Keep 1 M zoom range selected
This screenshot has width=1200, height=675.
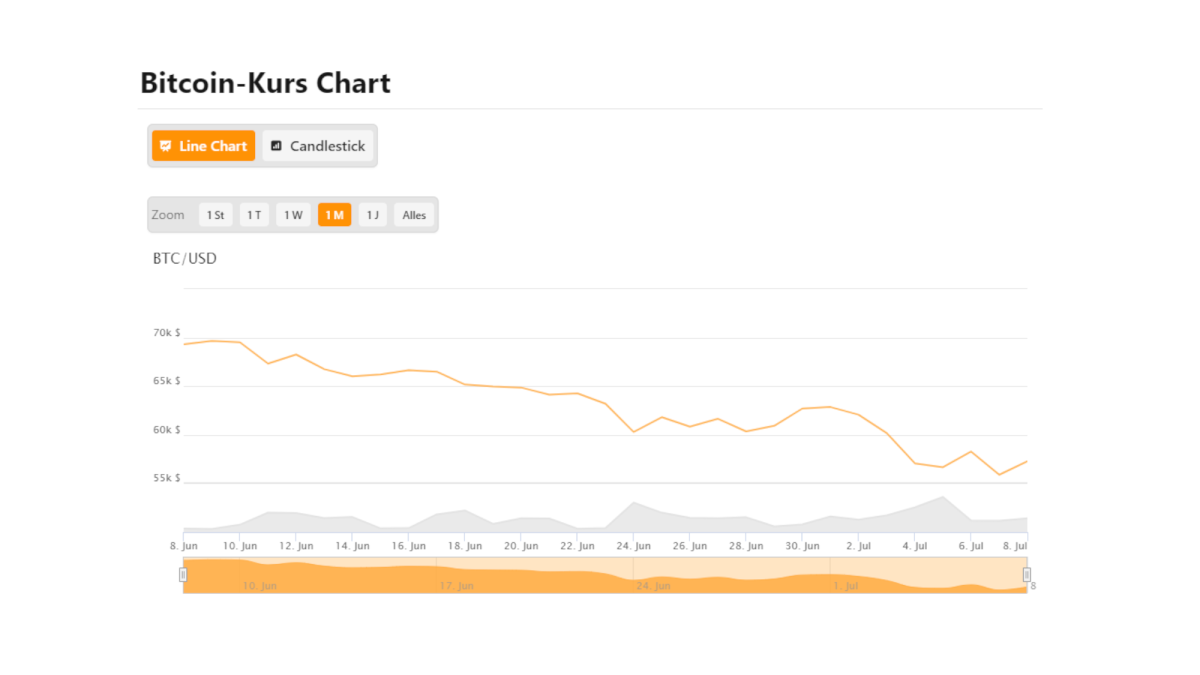(x=334, y=214)
